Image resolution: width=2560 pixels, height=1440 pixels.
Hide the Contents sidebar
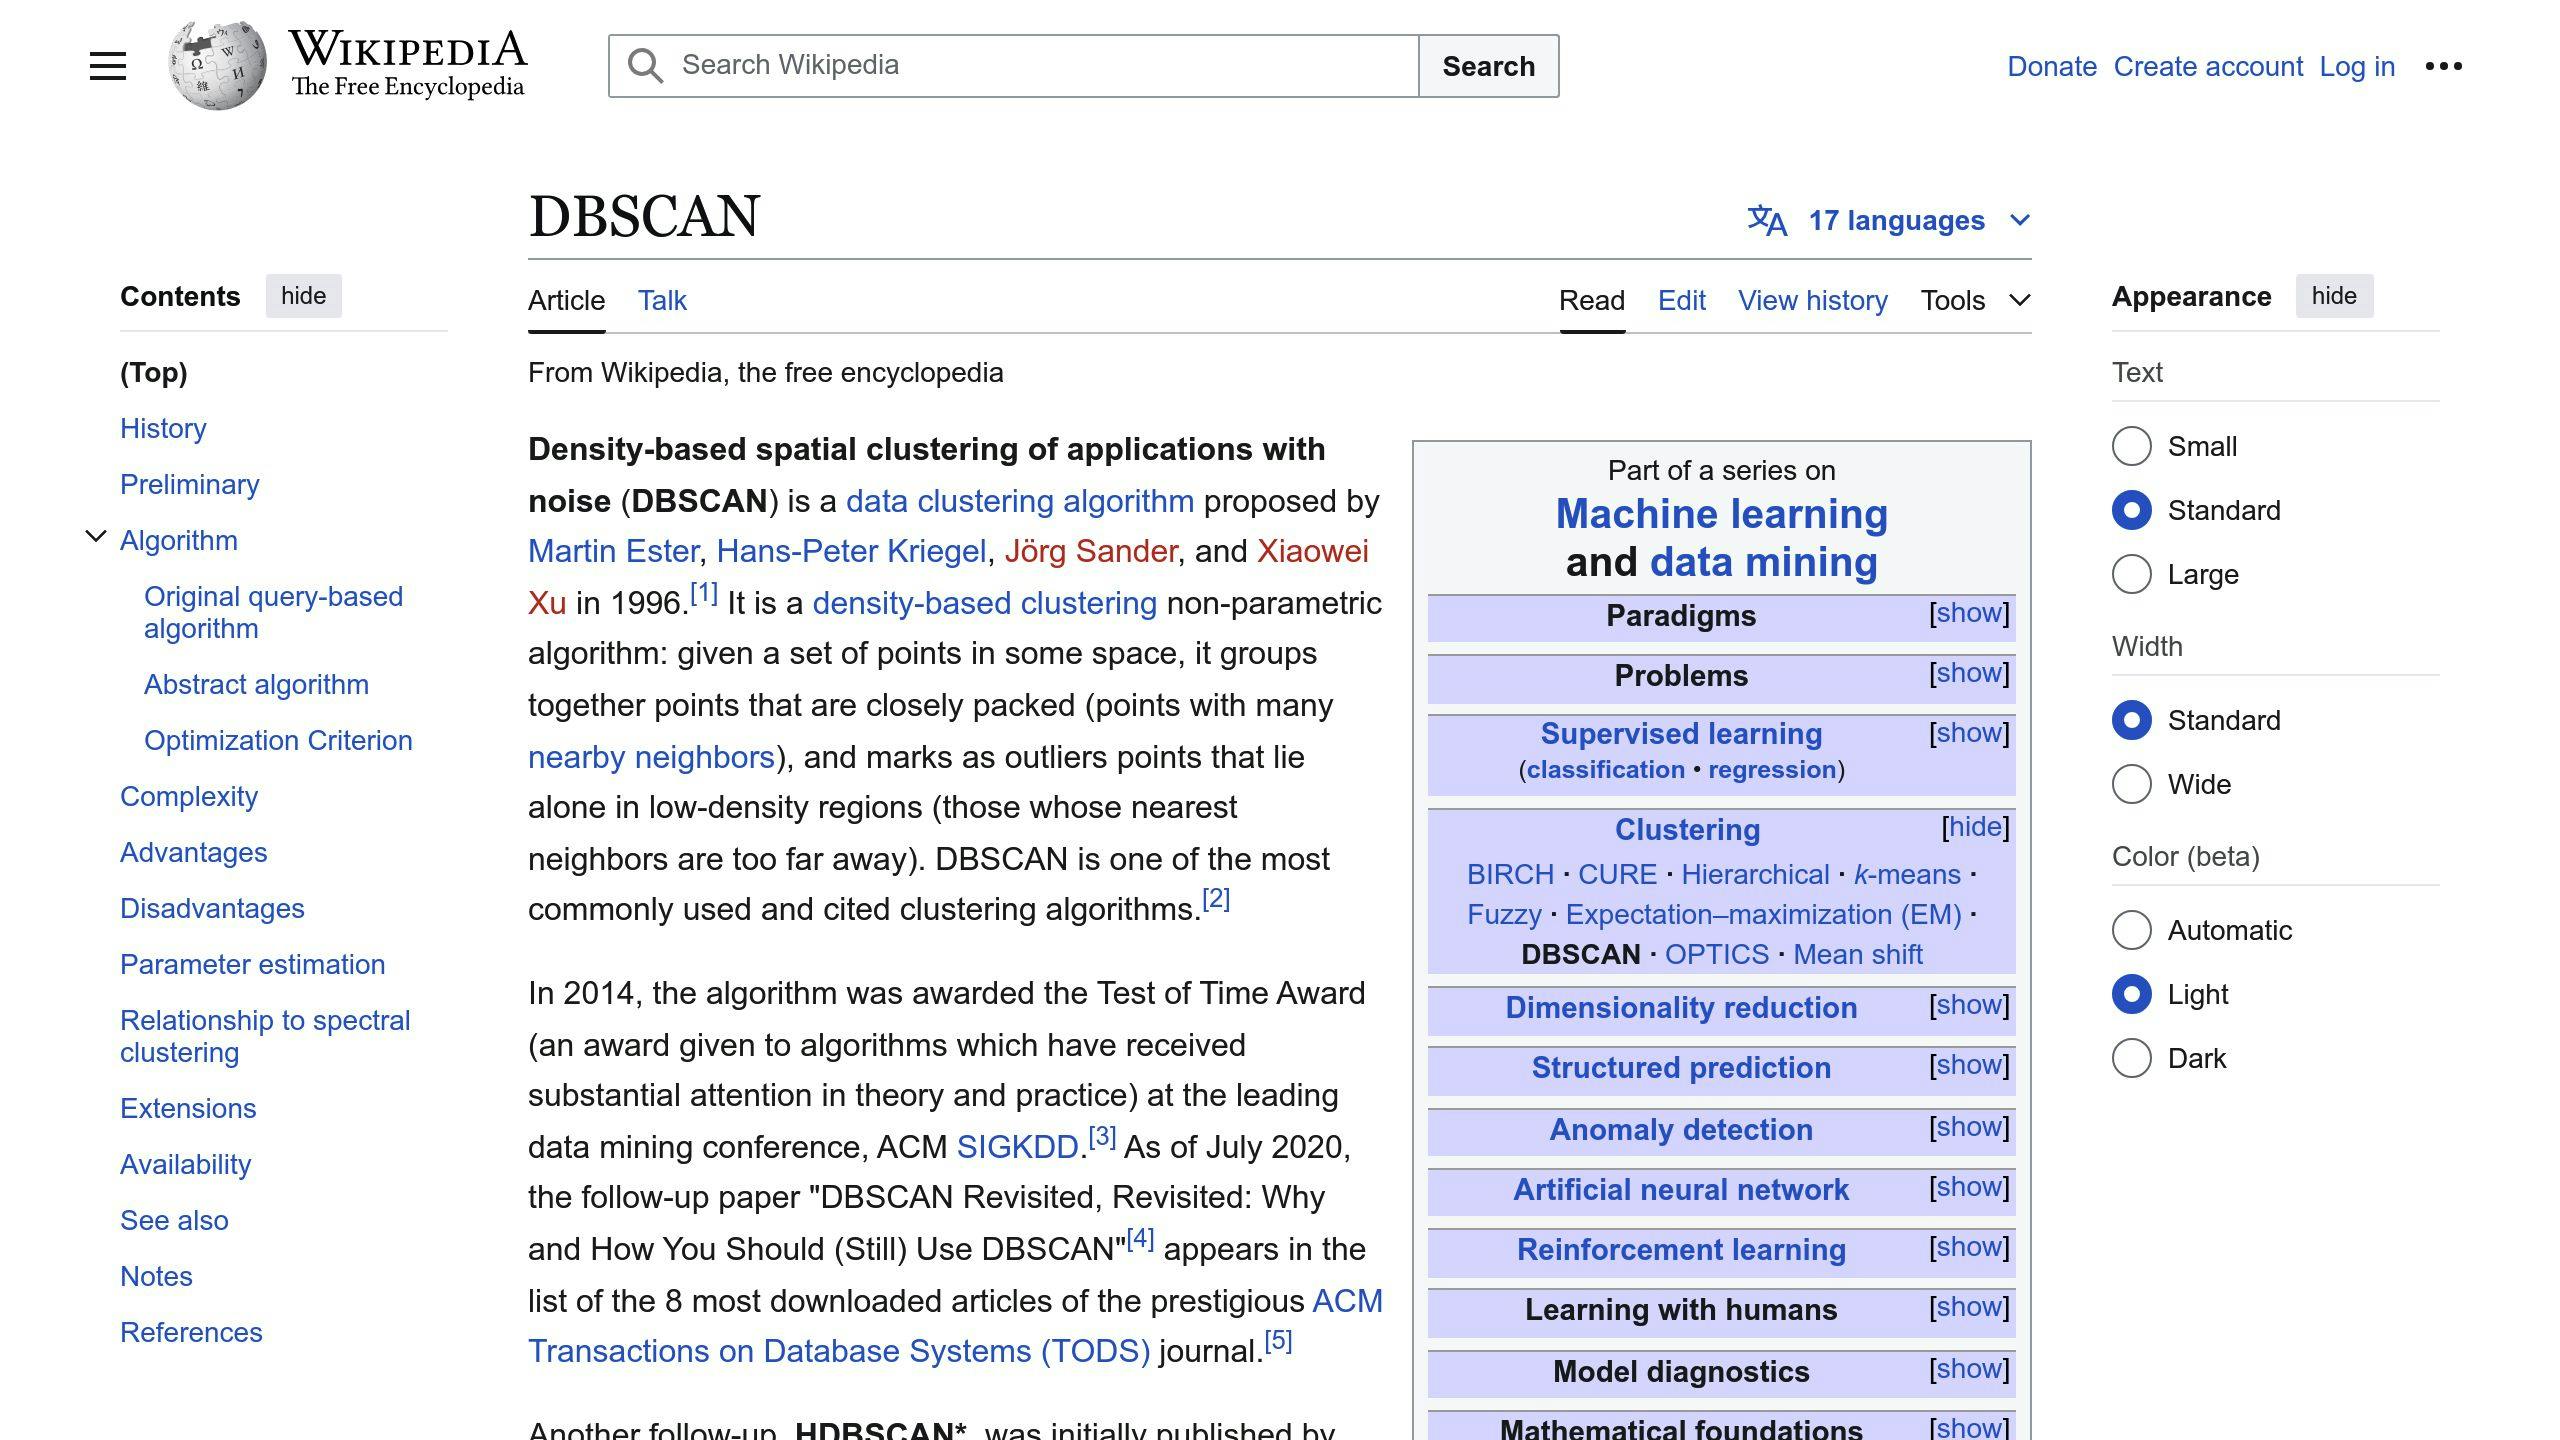point(303,296)
